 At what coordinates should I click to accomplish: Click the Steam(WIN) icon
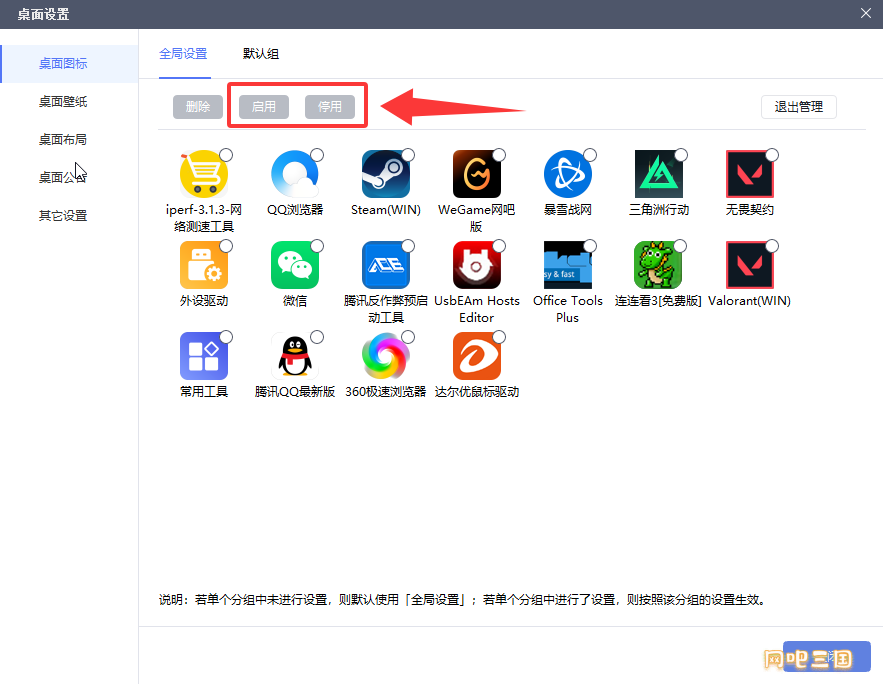(386, 174)
